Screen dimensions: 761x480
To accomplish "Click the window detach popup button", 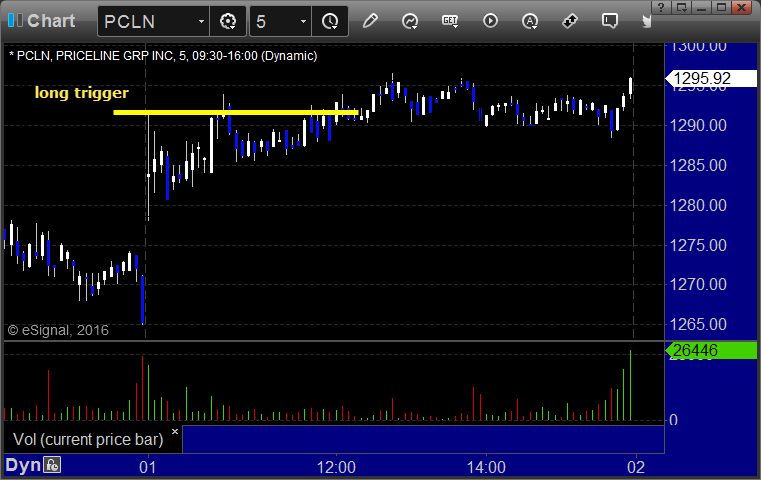I will click(x=681, y=7).
